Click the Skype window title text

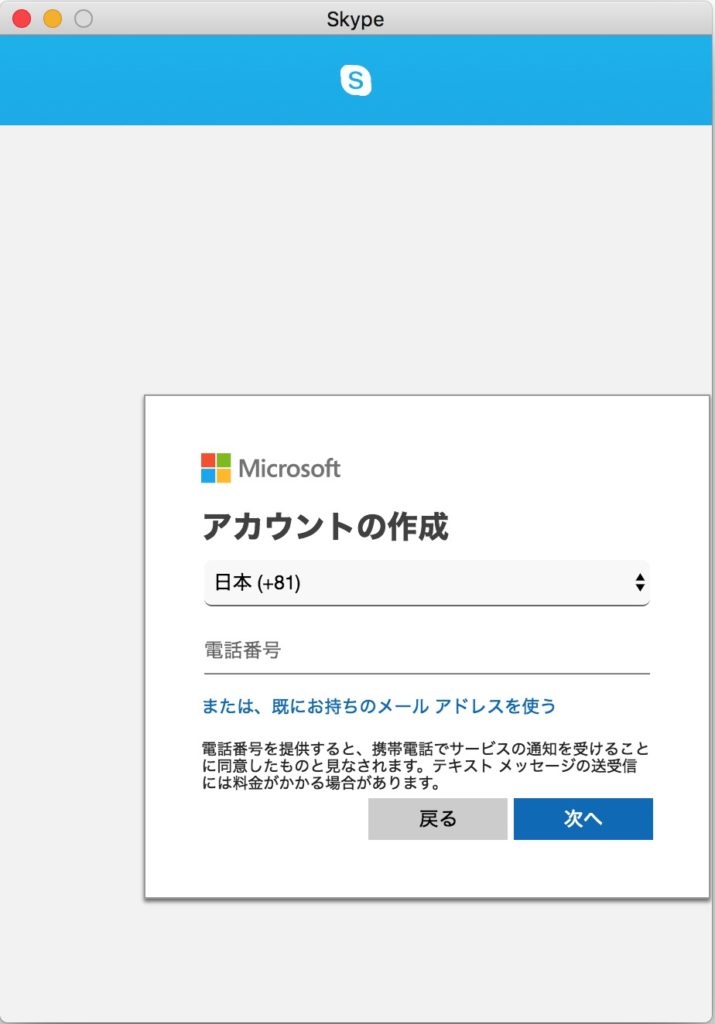click(x=355, y=19)
